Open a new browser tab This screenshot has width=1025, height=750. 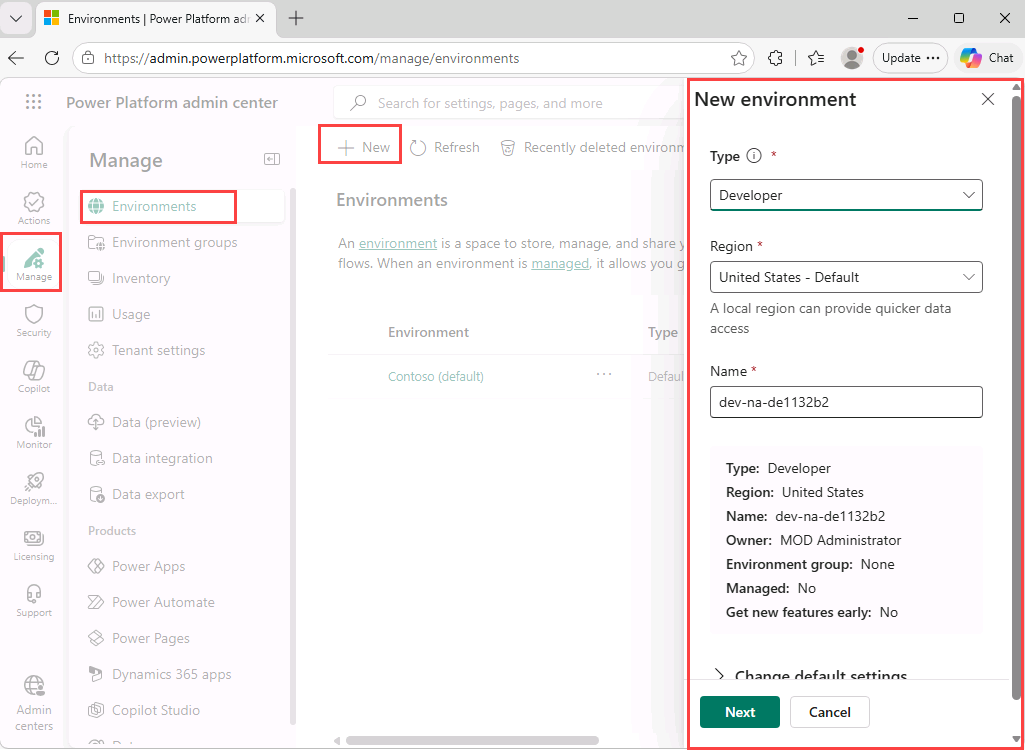point(296,18)
